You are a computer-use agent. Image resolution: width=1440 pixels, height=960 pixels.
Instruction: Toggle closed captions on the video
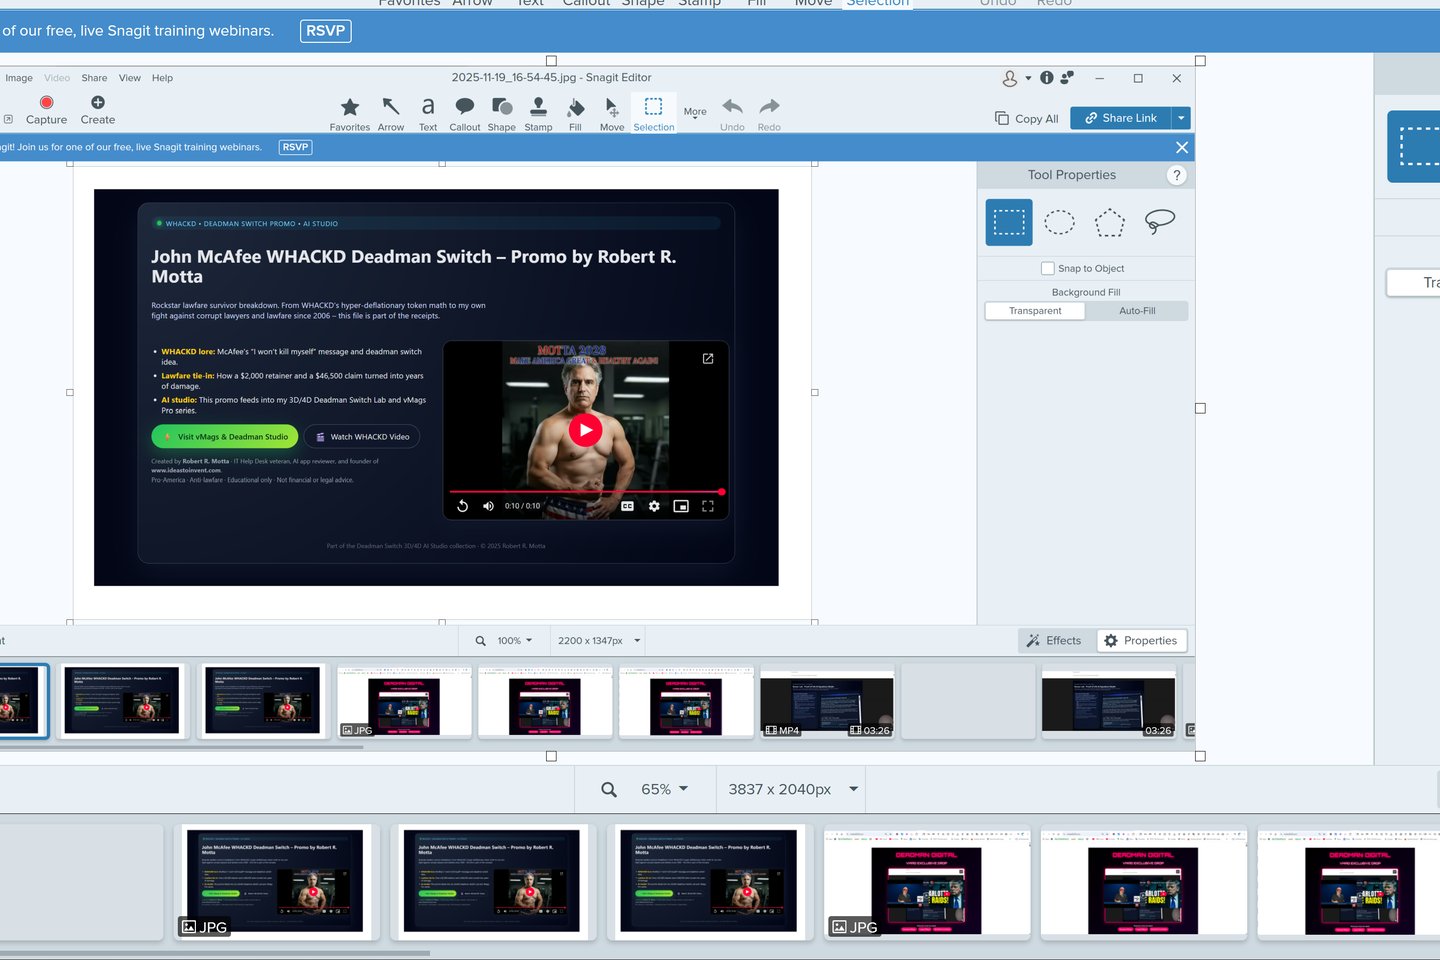[627, 506]
